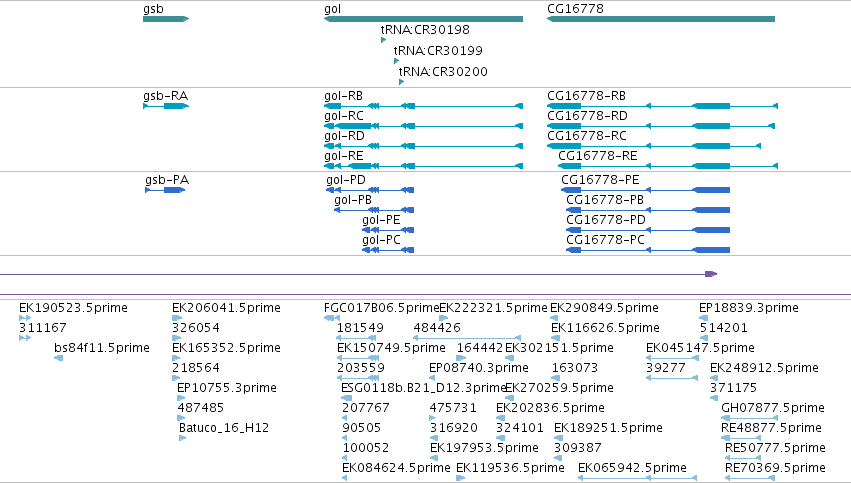Click the 203559 EST label

361,368
